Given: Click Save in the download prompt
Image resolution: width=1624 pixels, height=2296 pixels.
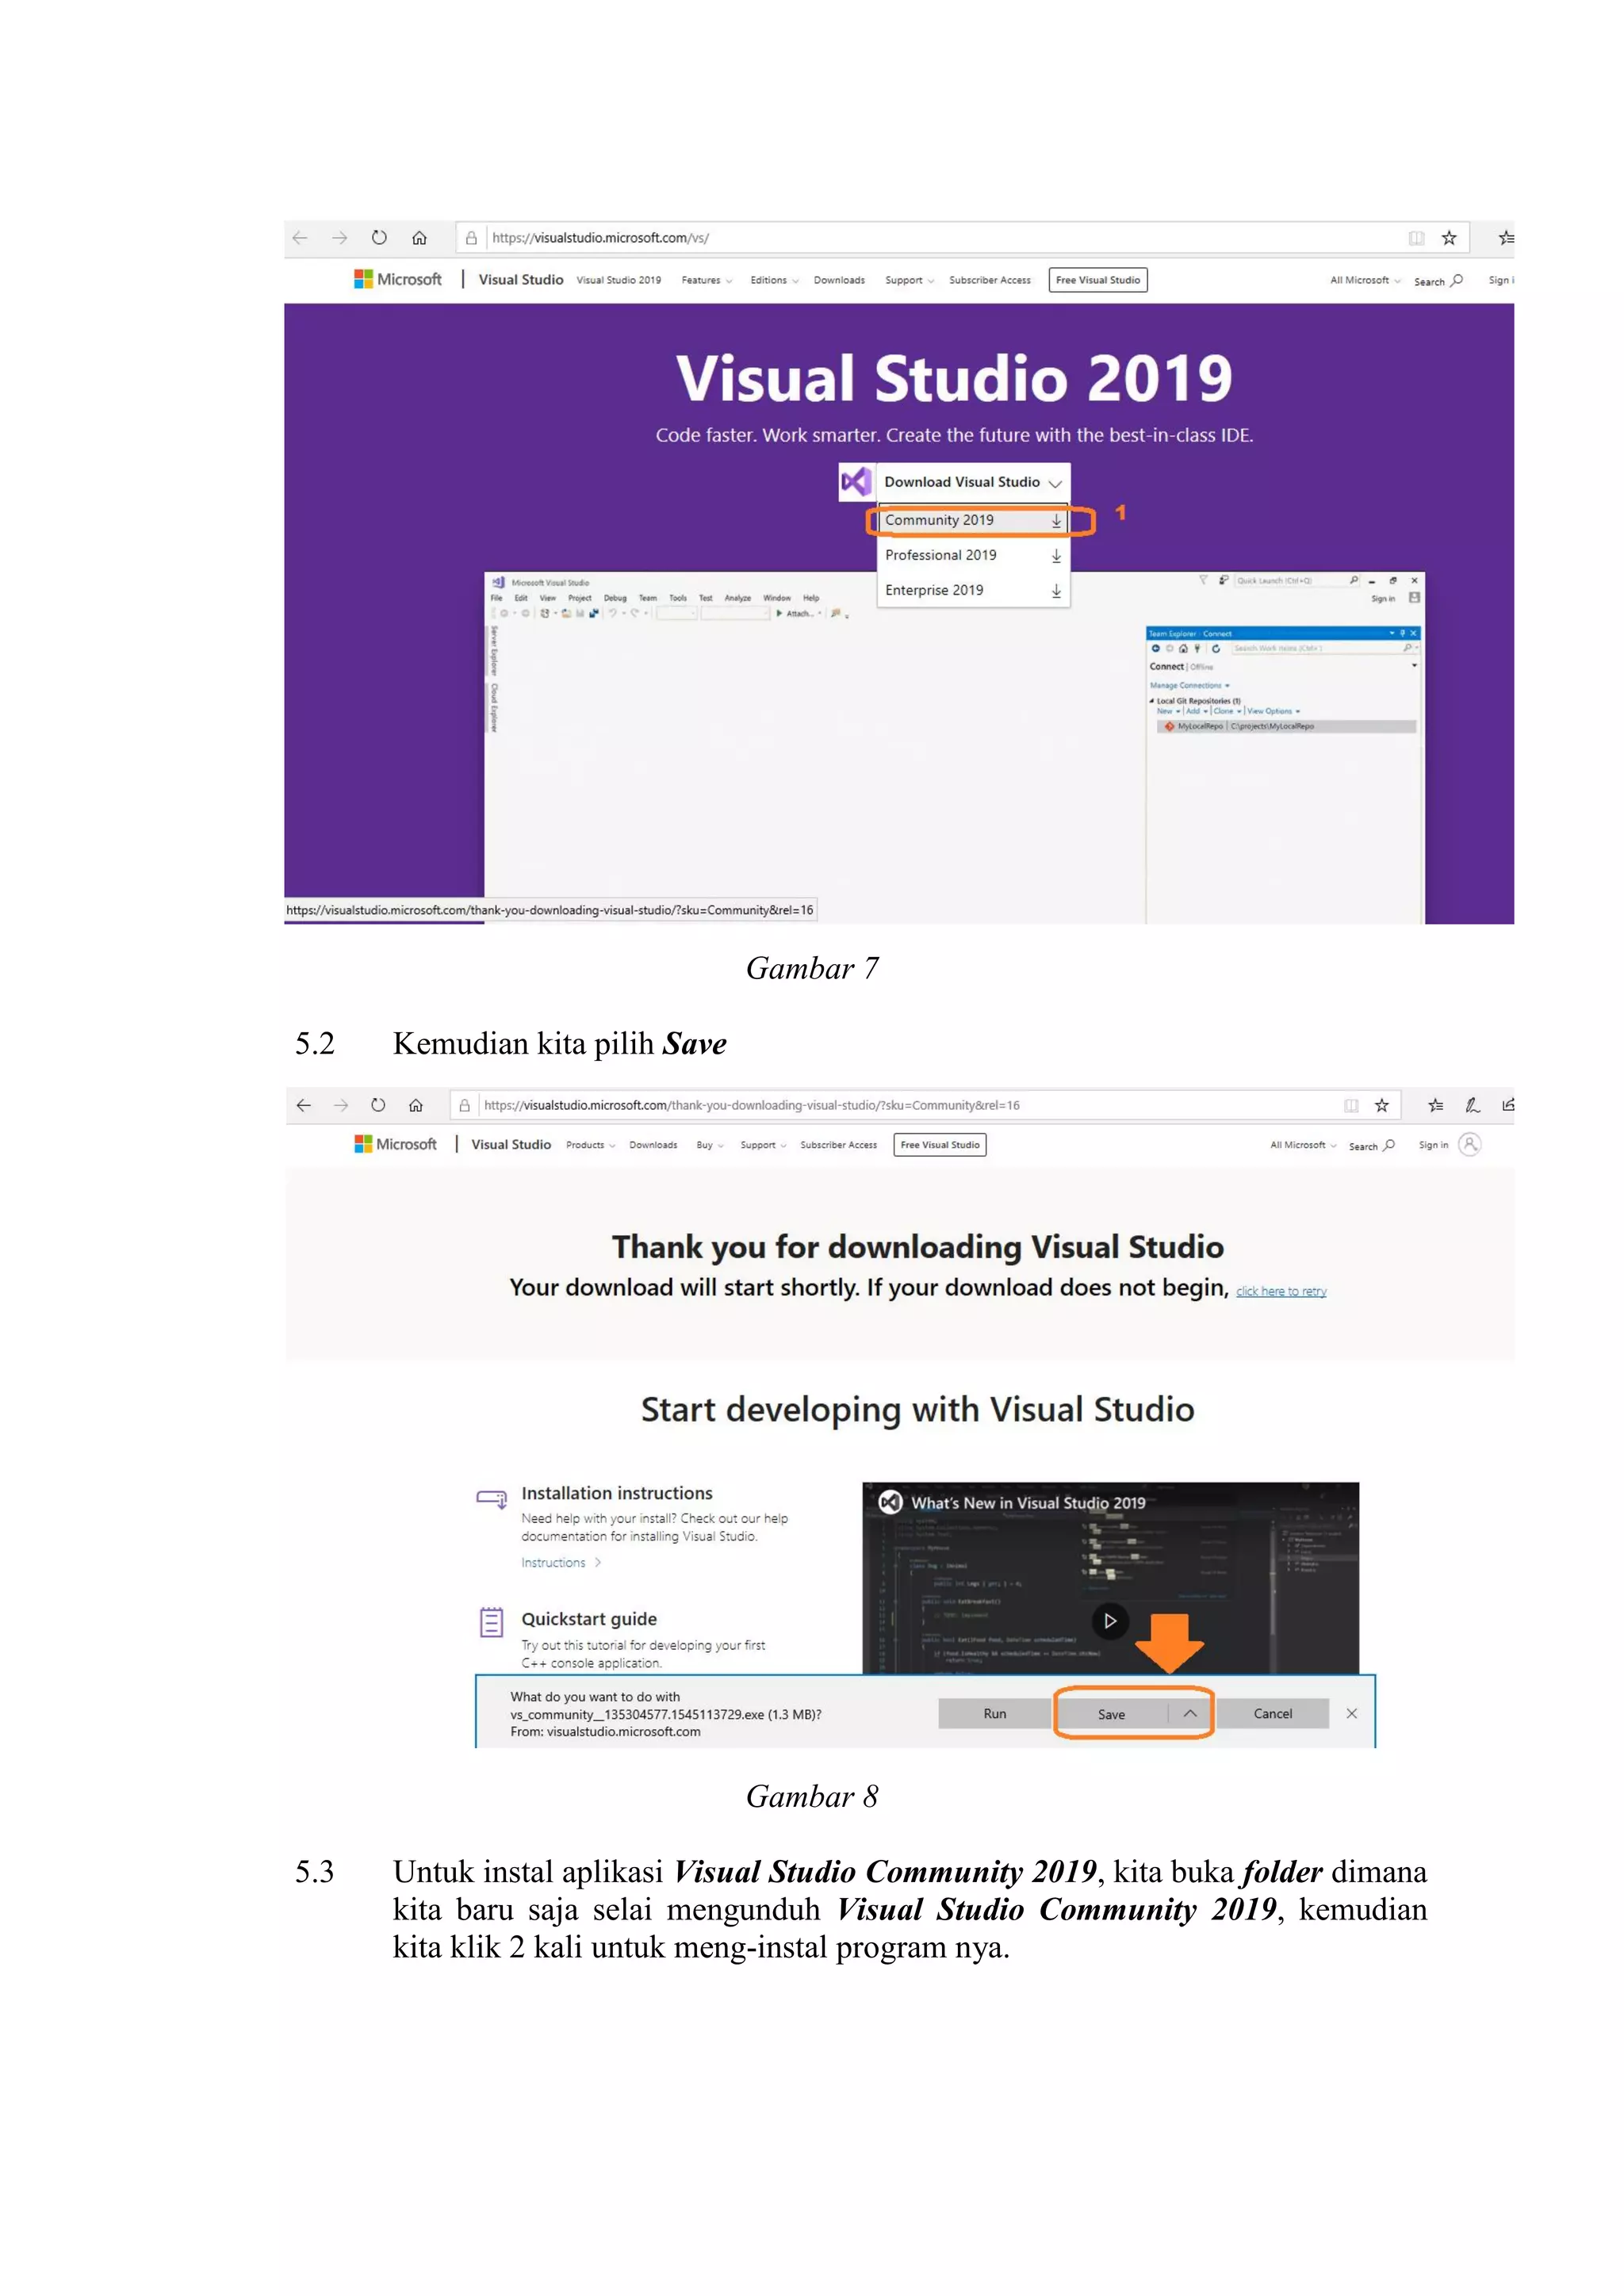Looking at the screenshot, I should [x=1112, y=1714].
